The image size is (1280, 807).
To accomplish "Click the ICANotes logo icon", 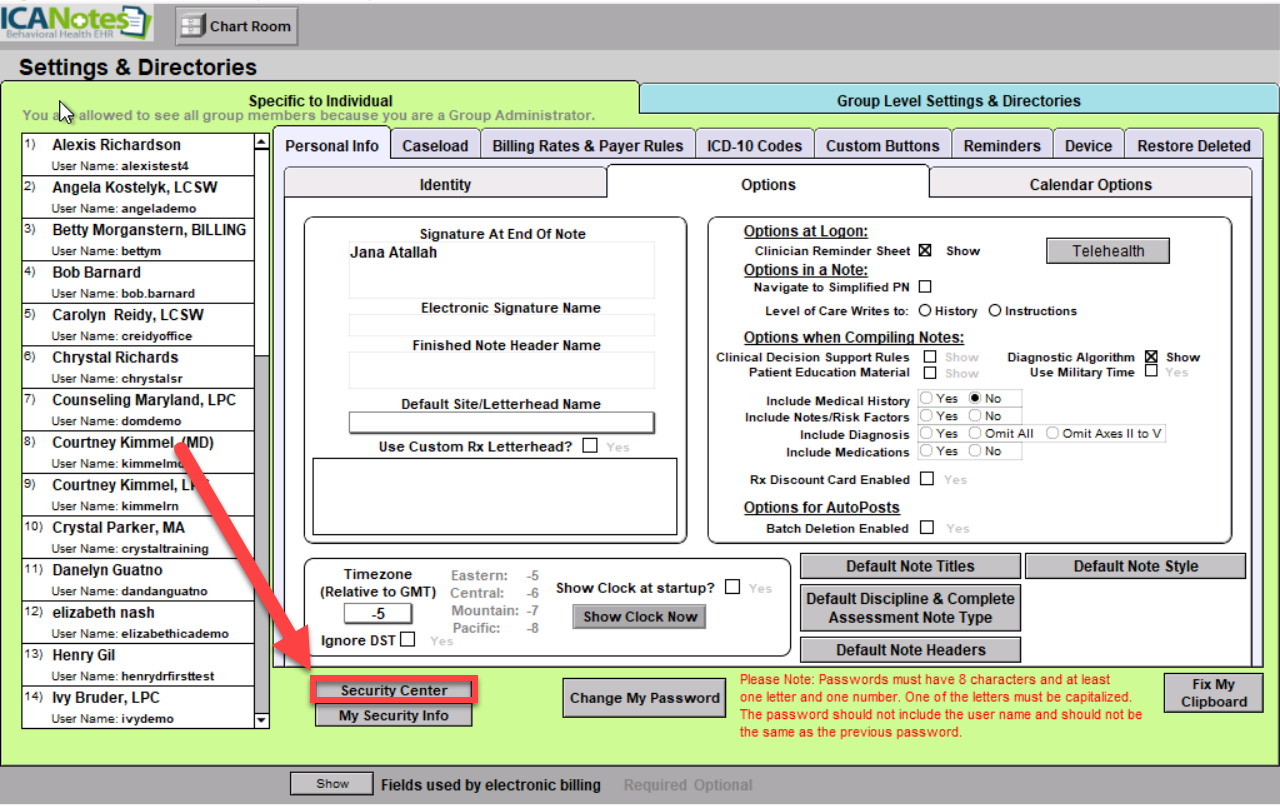I will 76,23.
